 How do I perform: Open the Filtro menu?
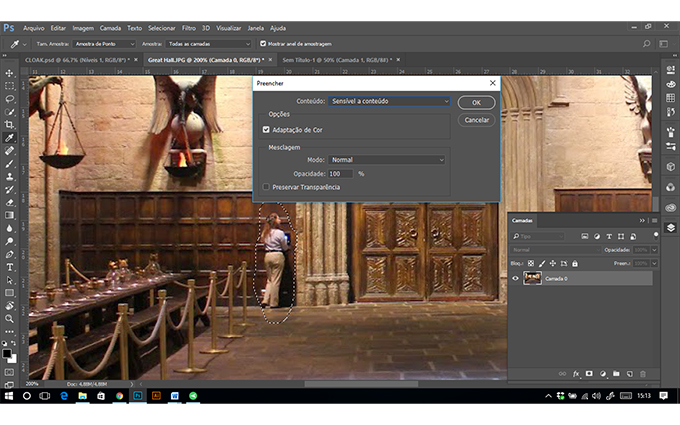tap(189, 28)
